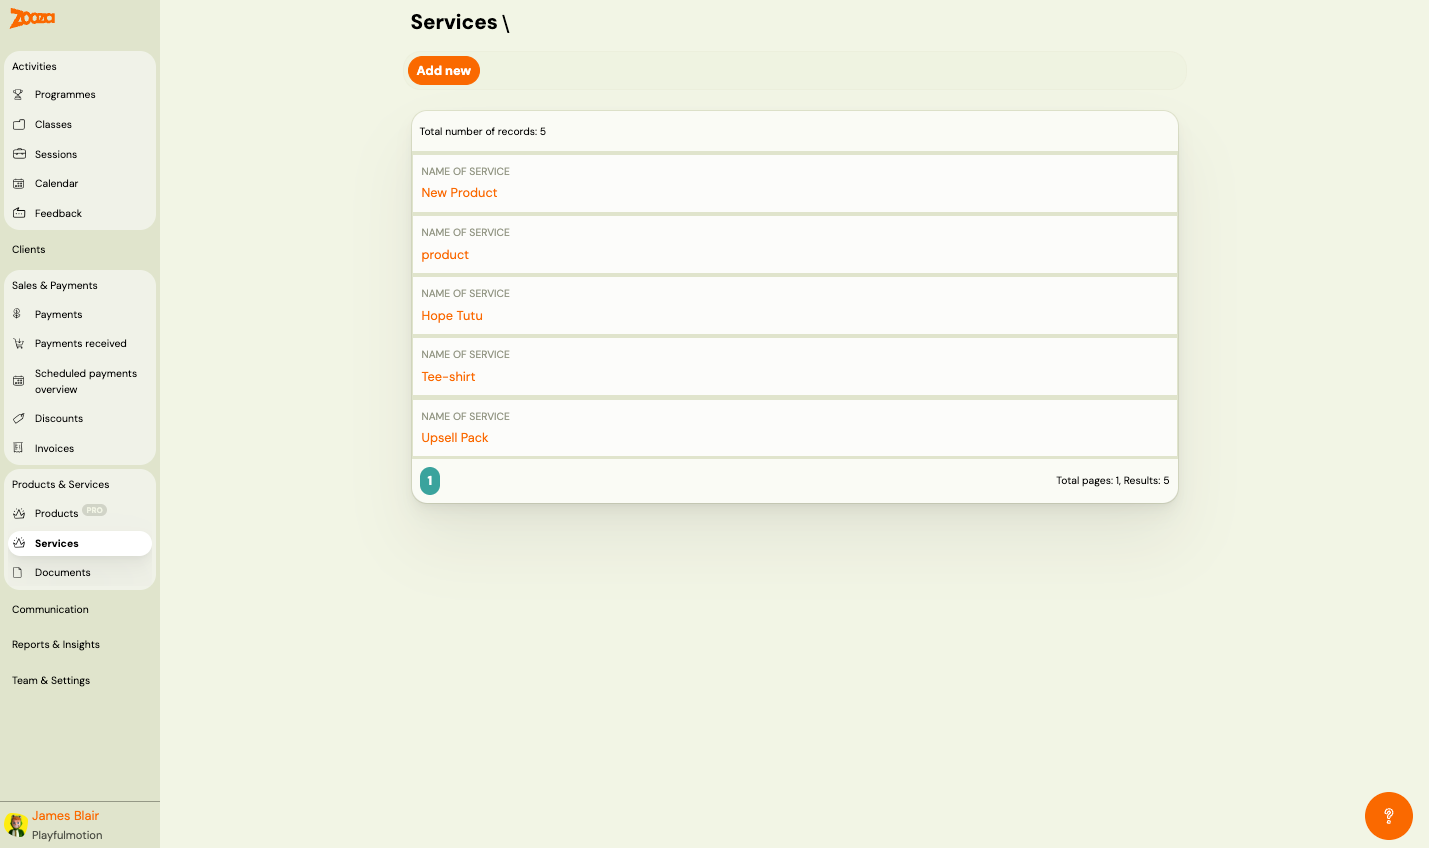Open the Clients section
The width and height of the screenshot is (1429, 848).
[x=28, y=249]
